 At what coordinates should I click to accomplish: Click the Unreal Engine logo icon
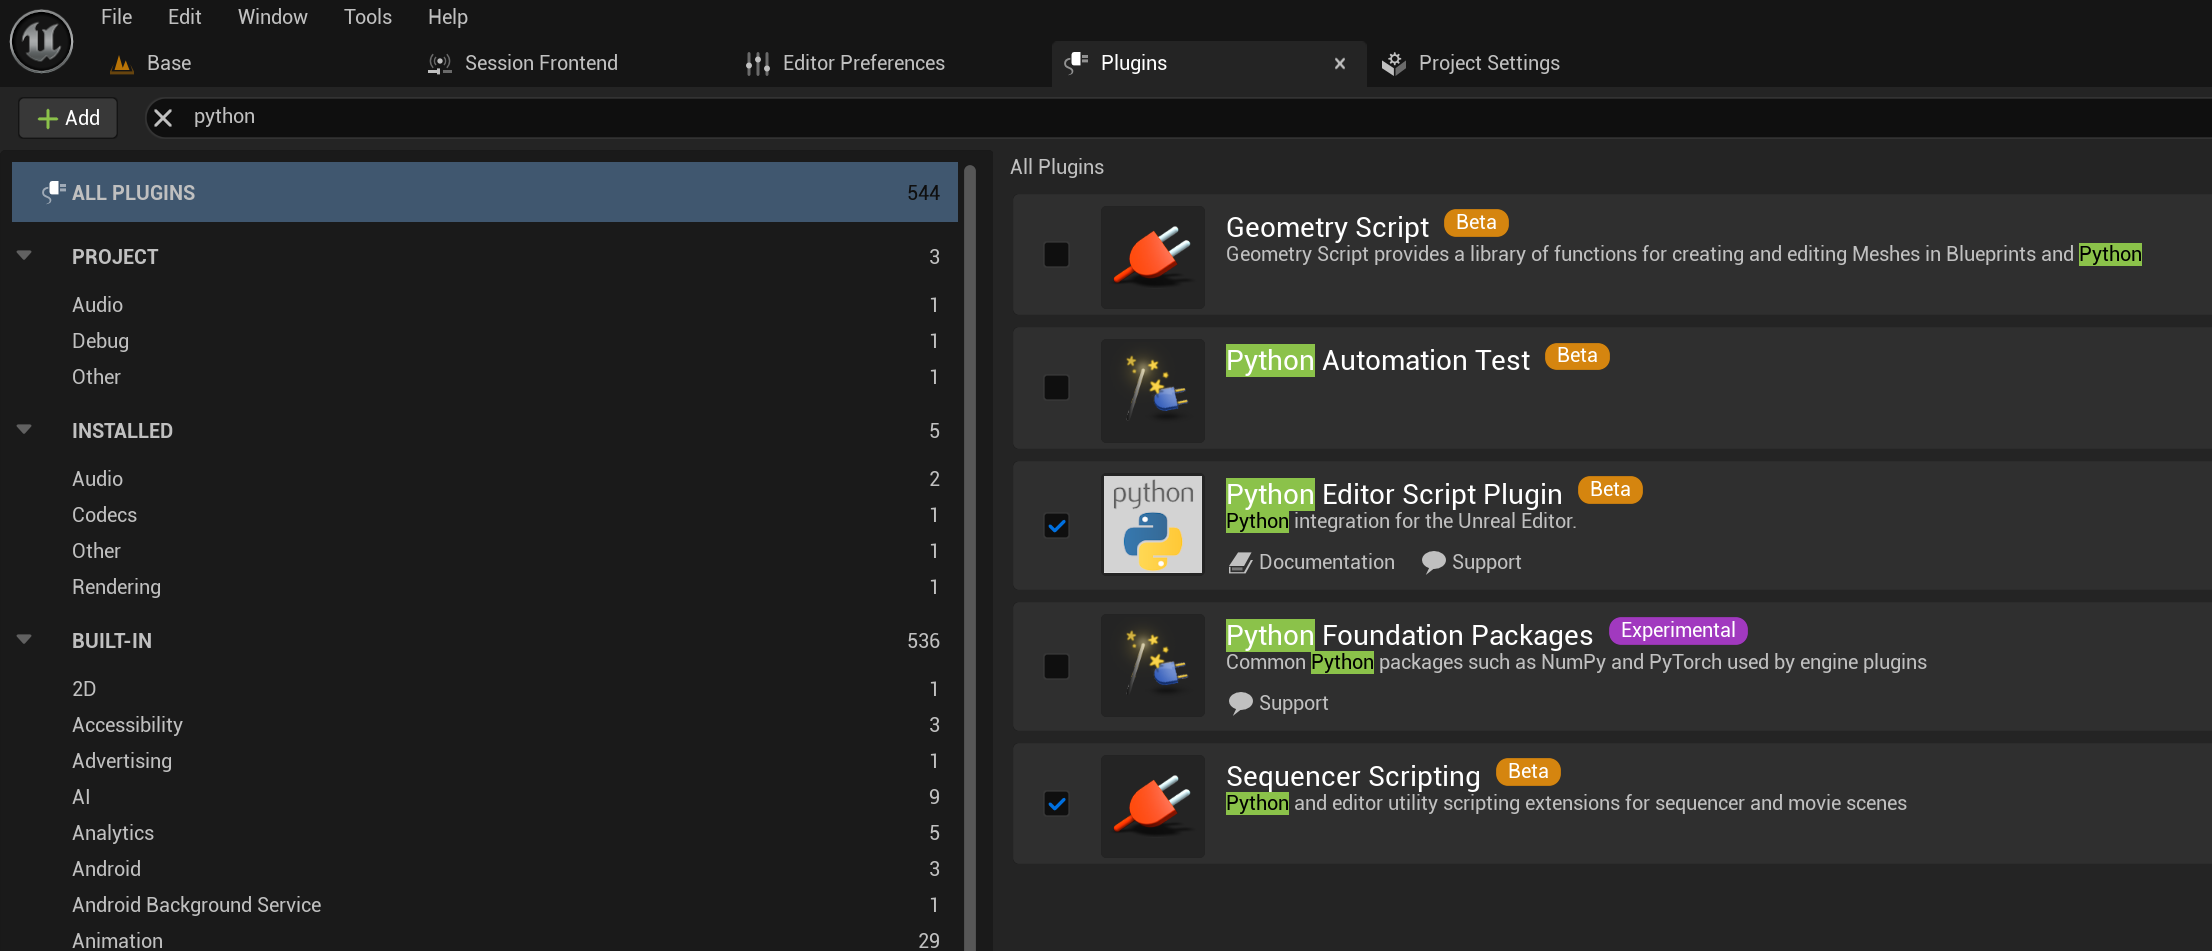[x=41, y=41]
